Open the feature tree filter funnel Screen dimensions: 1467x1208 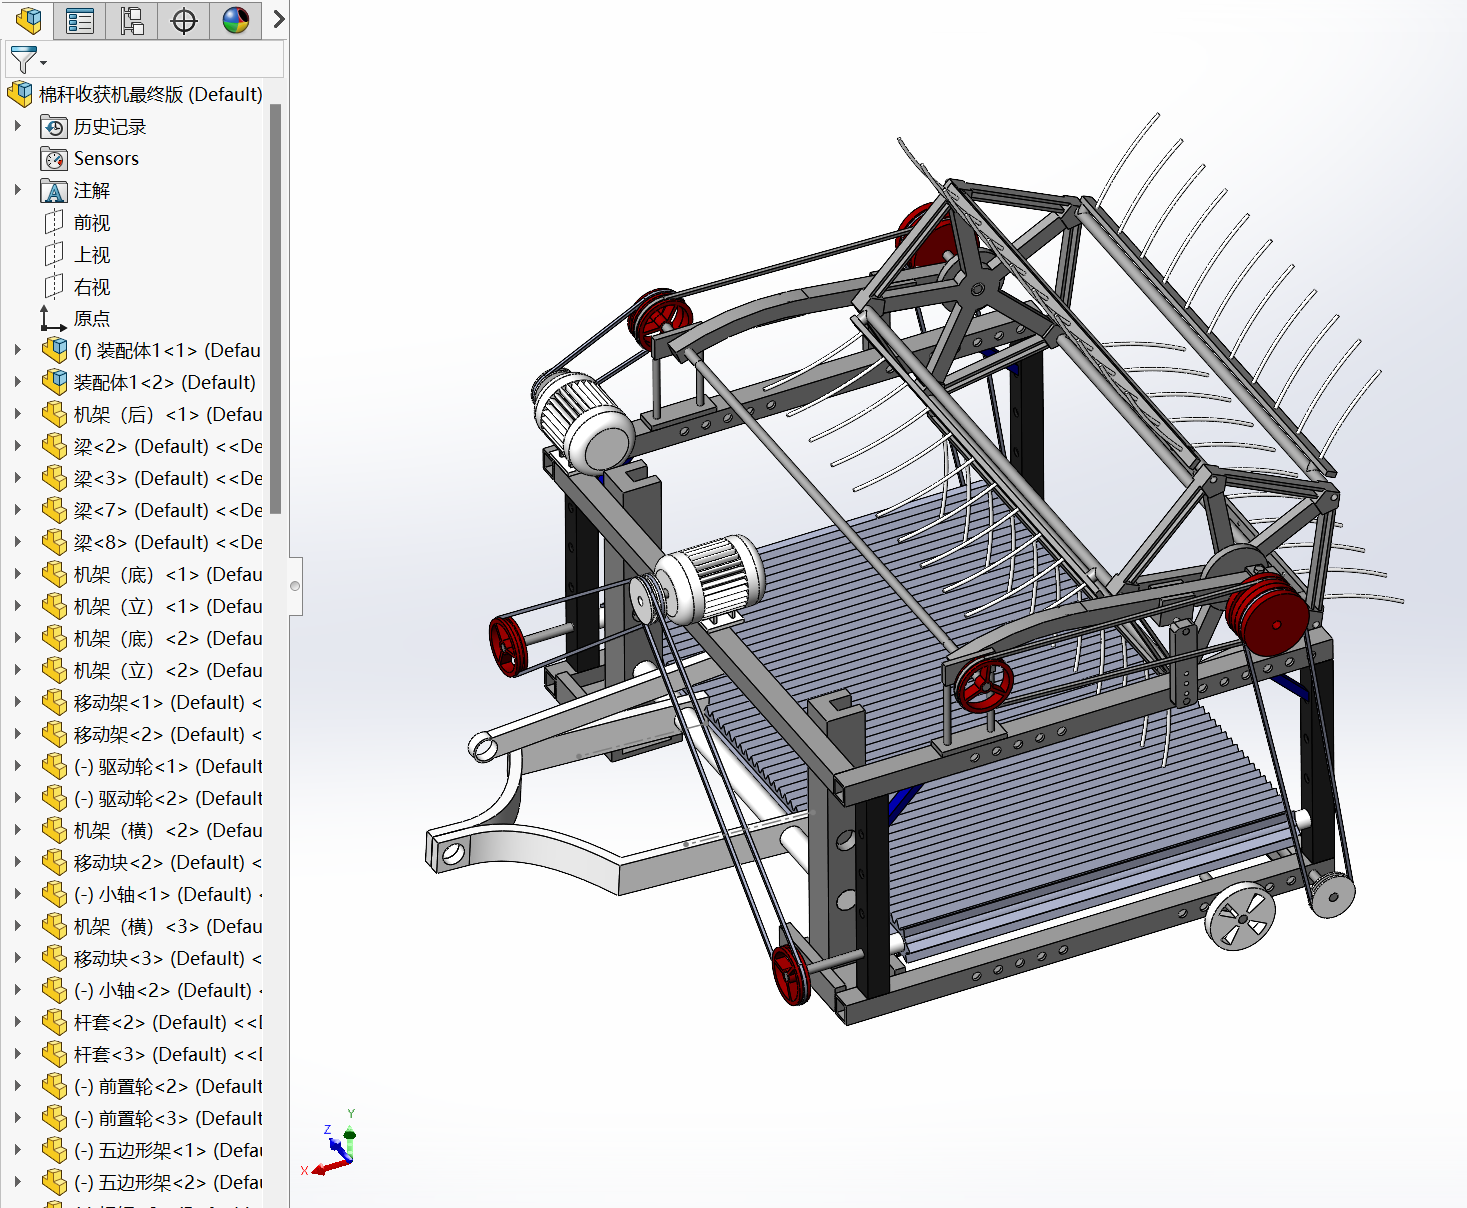pyautogui.click(x=24, y=60)
